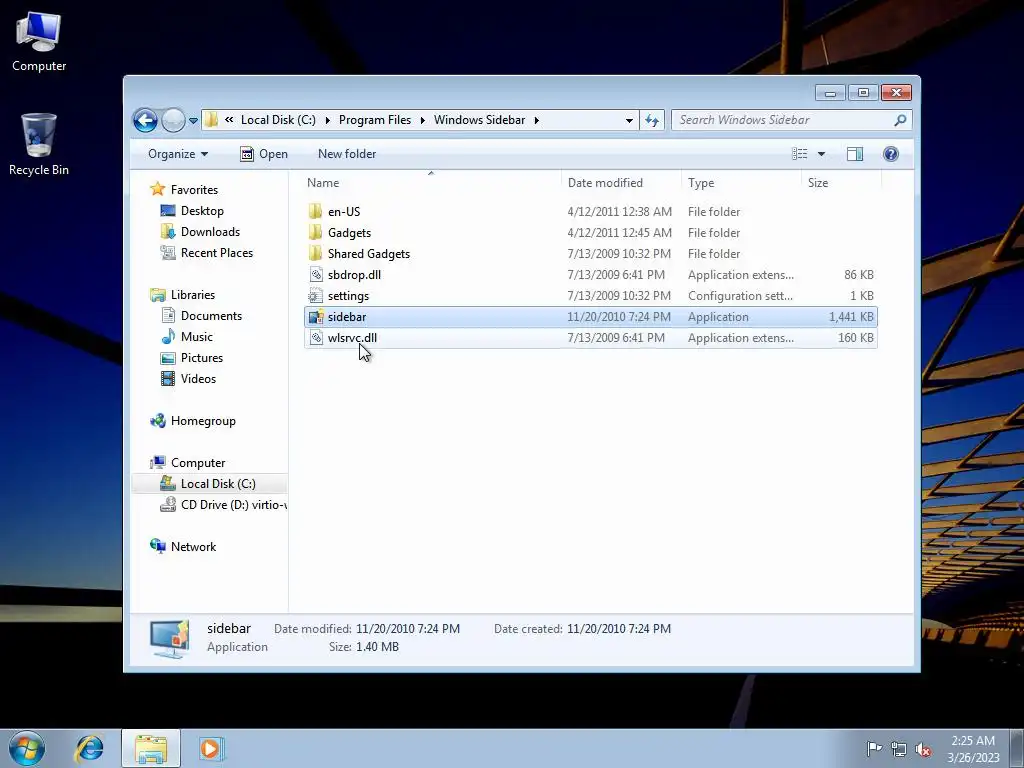Open the address bar history dropdown

629,120
